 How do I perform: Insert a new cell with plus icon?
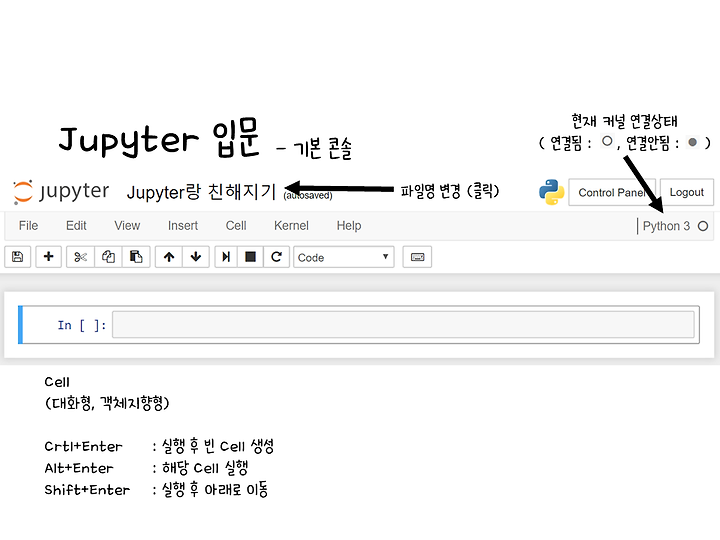pos(48,257)
